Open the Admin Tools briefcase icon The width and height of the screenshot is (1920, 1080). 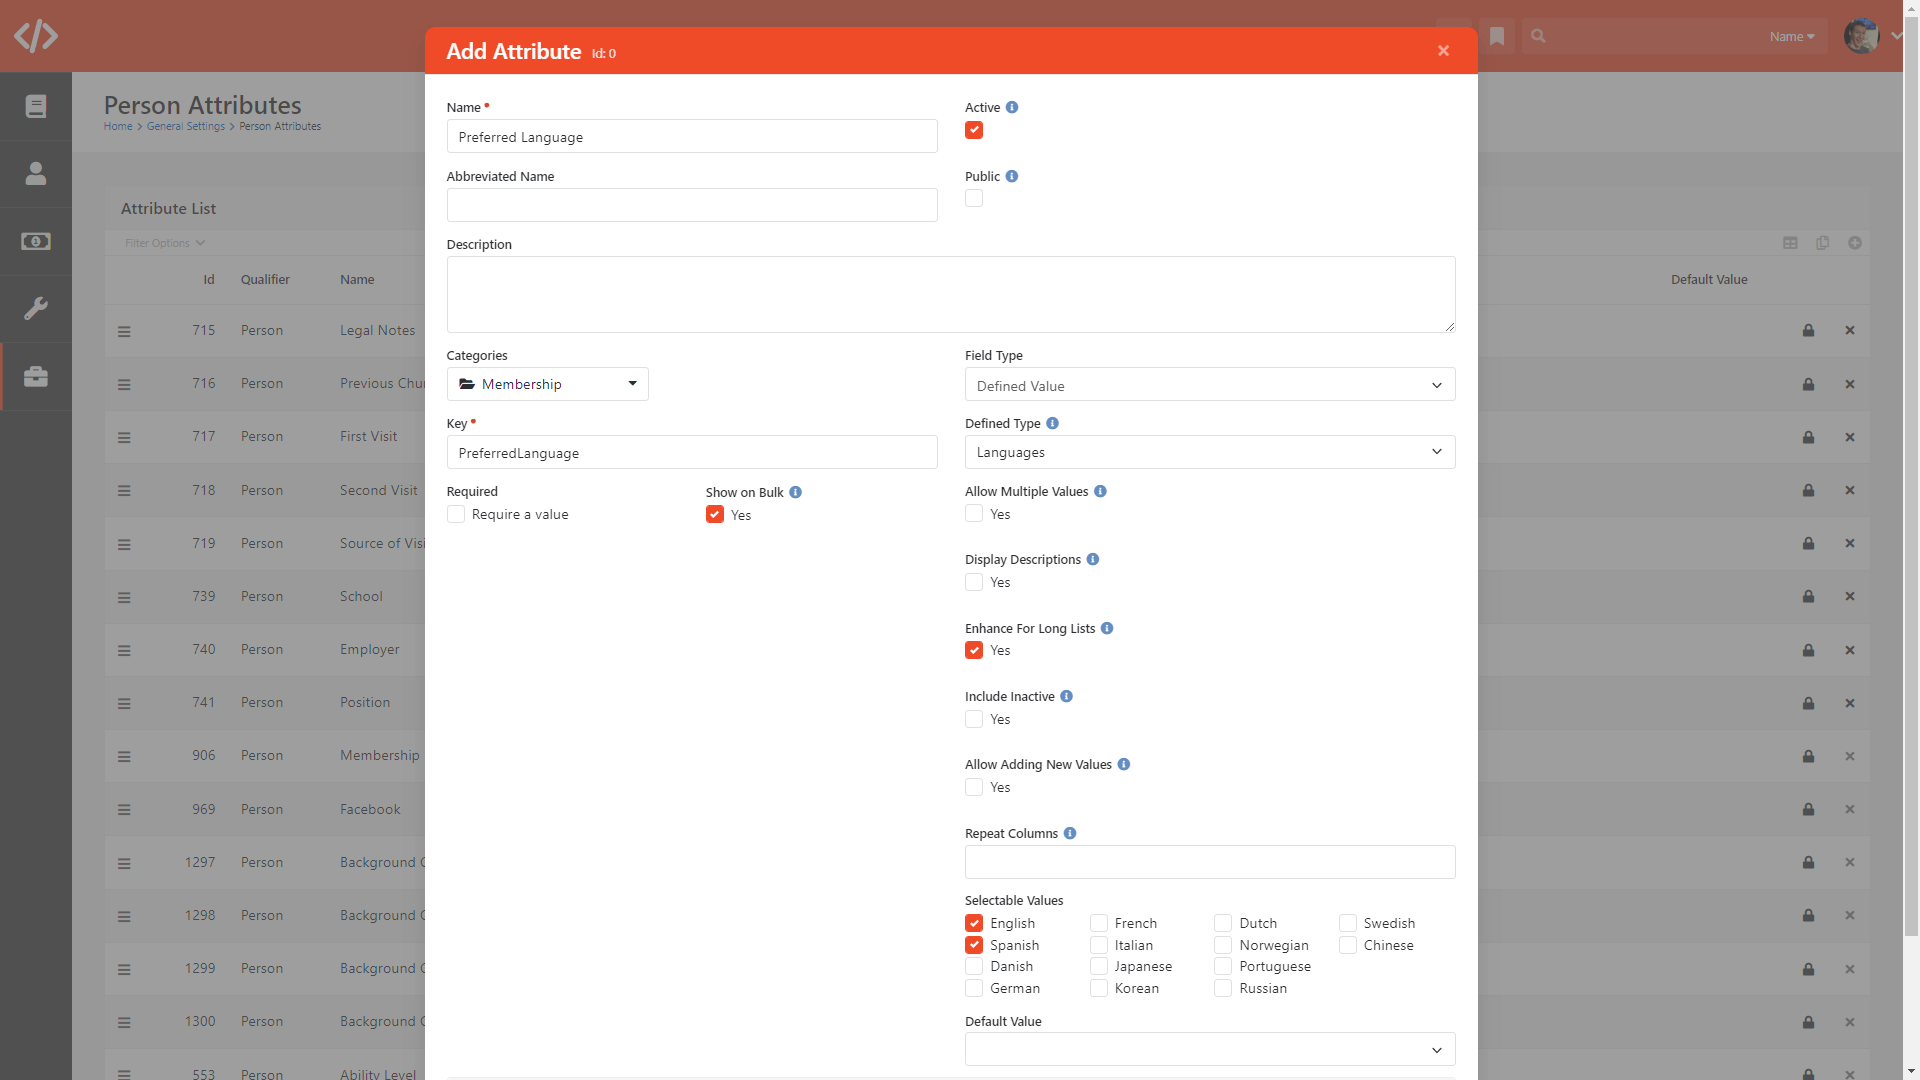(36, 377)
